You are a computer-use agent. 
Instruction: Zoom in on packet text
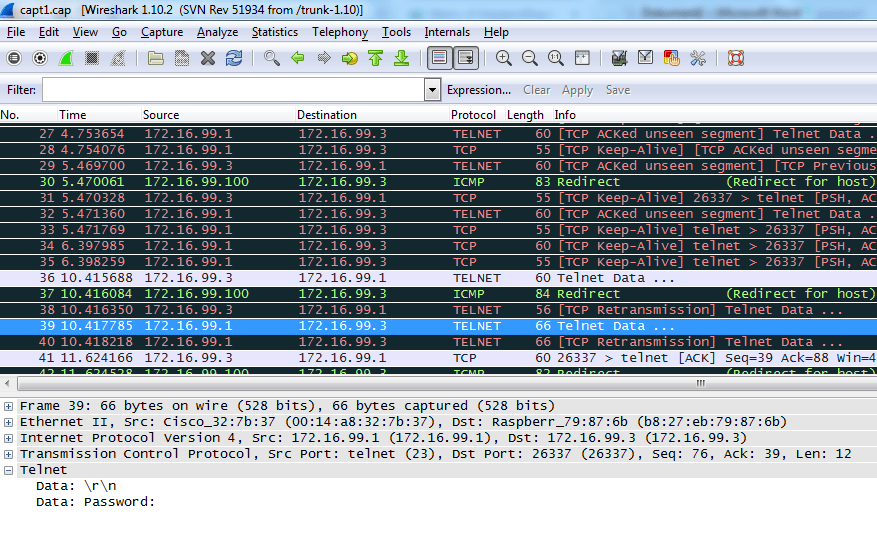tap(503, 58)
